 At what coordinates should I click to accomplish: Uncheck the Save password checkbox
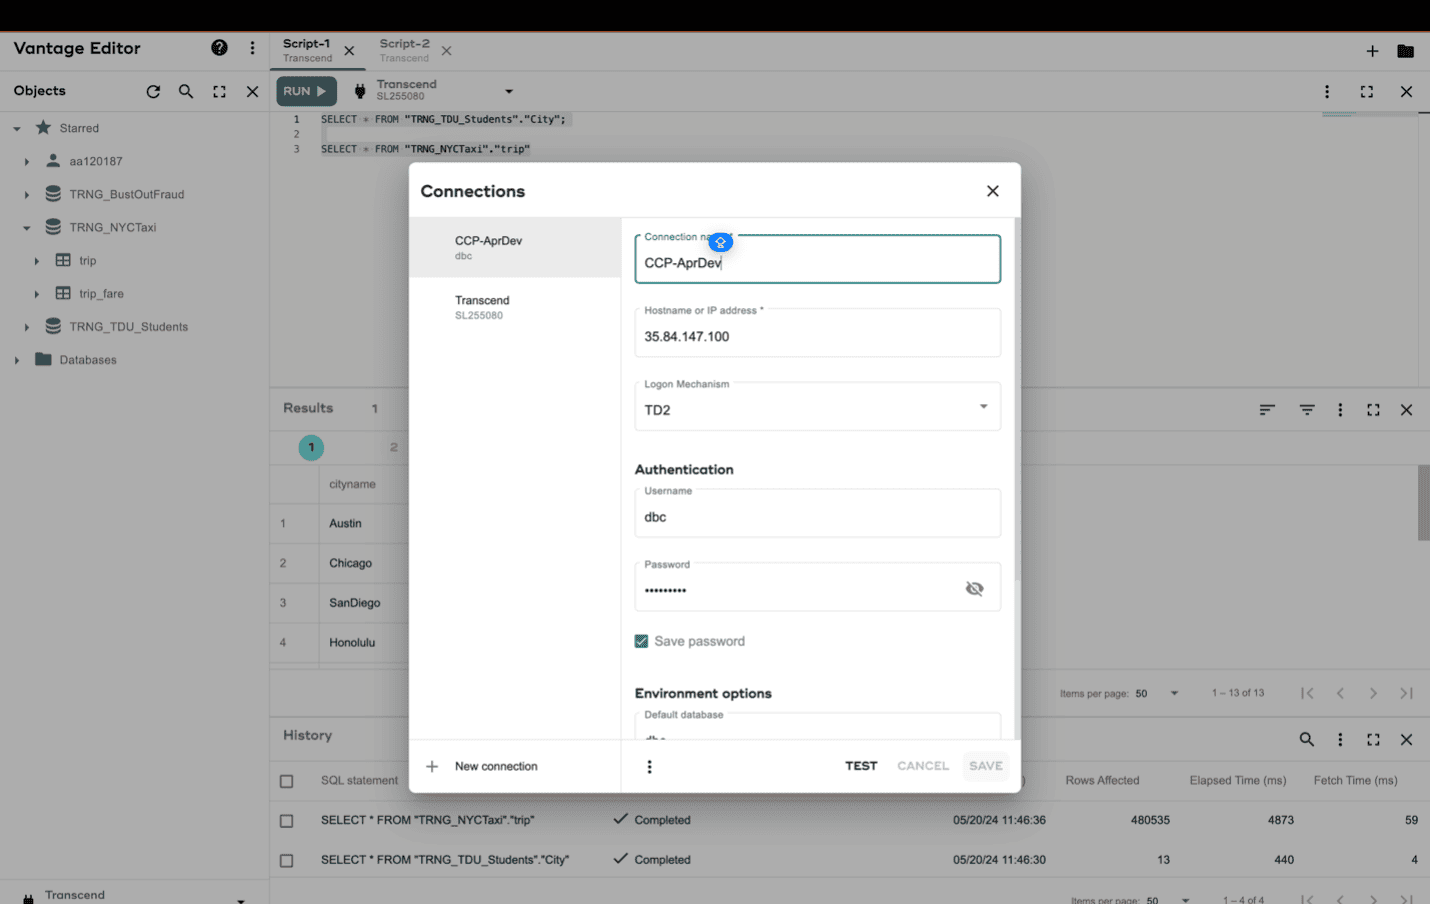[641, 641]
